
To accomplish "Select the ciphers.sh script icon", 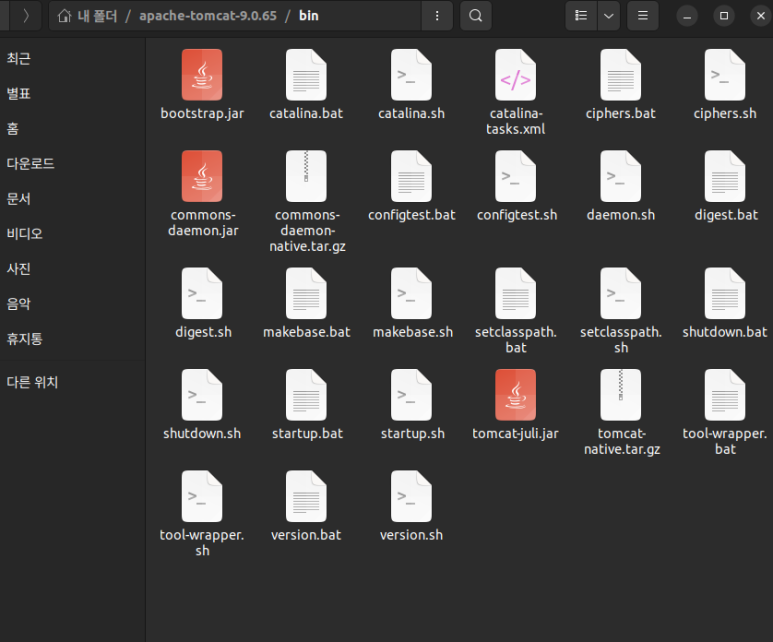I will click(x=725, y=75).
